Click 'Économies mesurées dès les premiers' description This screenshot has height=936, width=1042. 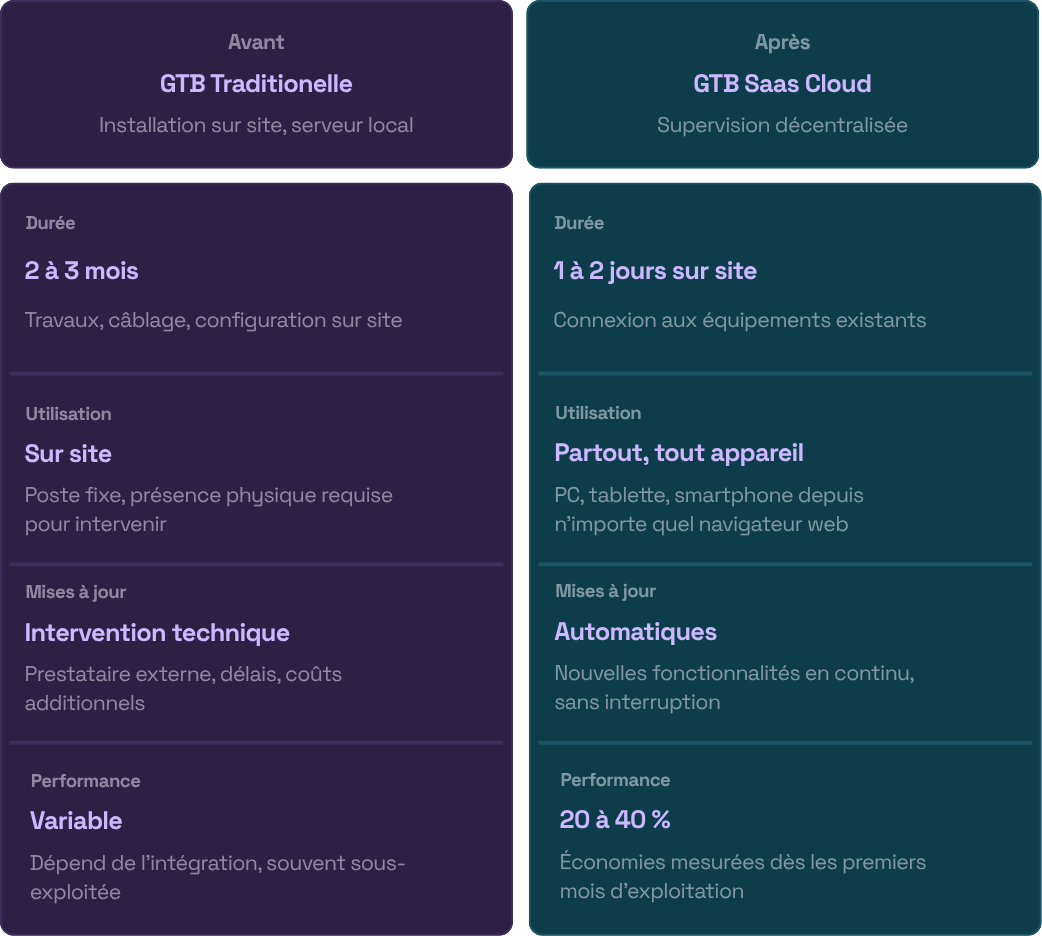[x=742, y=862]
